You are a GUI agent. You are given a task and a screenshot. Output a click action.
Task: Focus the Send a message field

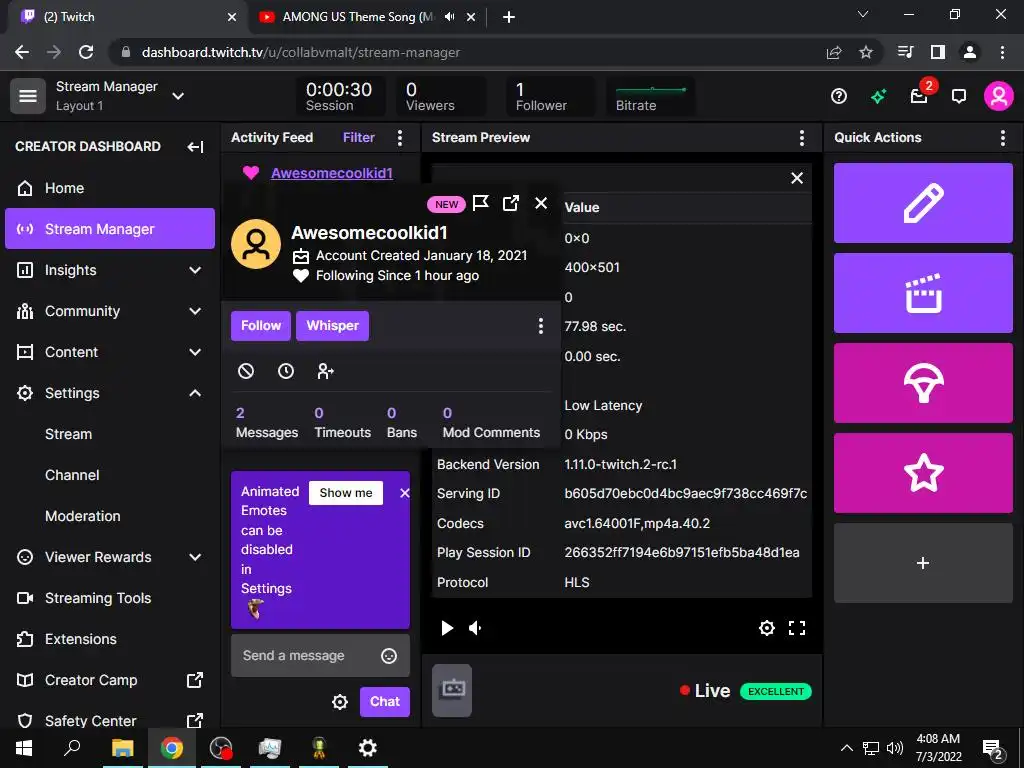[x=320, y=655]
